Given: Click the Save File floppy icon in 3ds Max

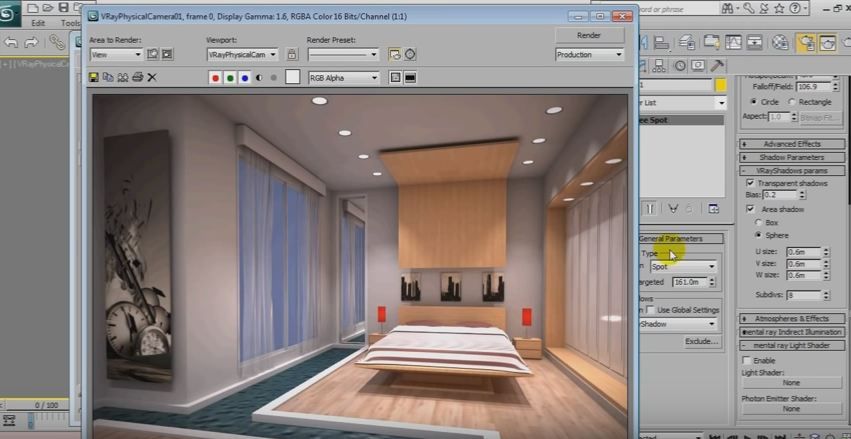Looking at the screenshot, I should point(63,8).
